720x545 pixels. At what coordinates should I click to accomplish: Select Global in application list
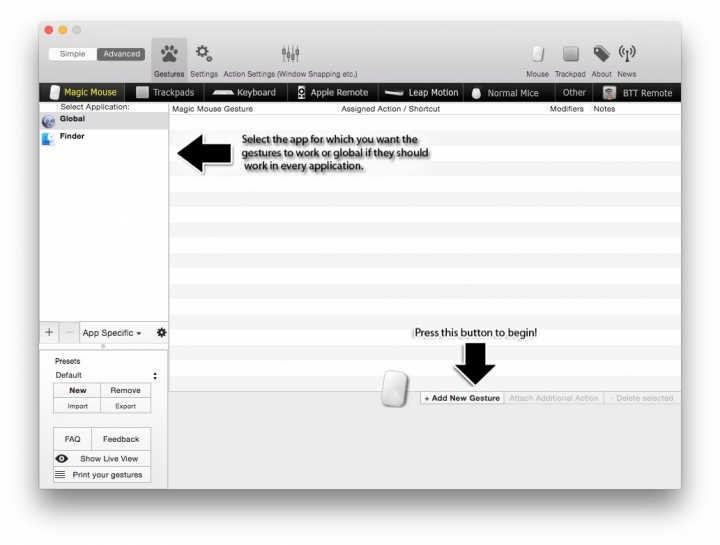(104, 121)
